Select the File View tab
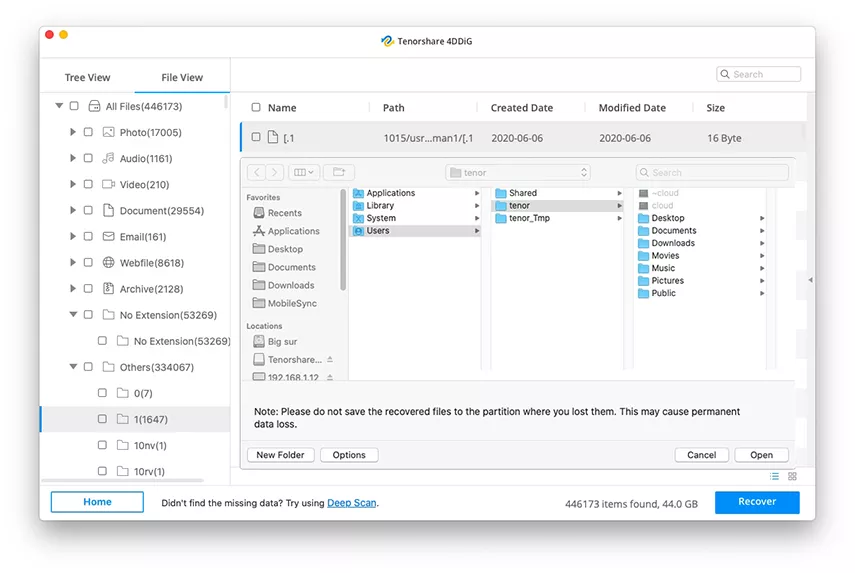 pyautogui.click(x=182, y=77)
